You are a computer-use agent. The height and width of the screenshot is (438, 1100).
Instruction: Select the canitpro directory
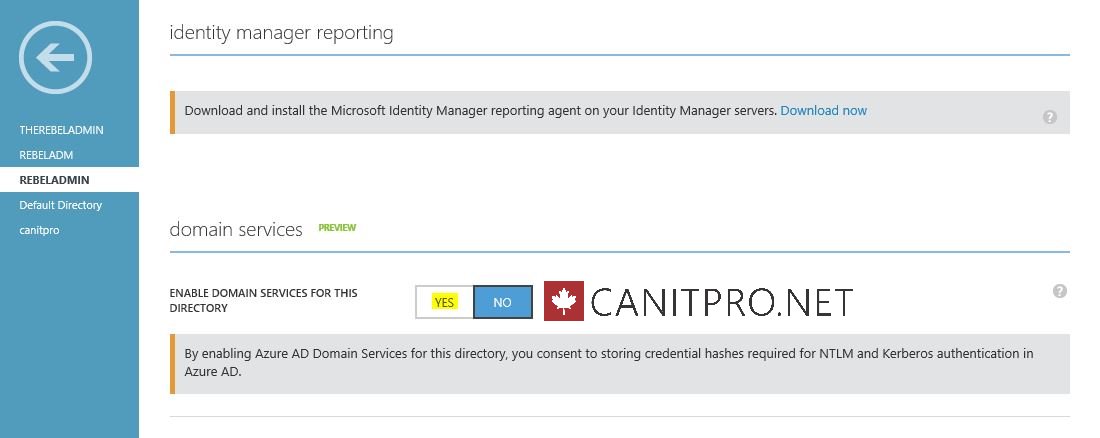(39, 230)
